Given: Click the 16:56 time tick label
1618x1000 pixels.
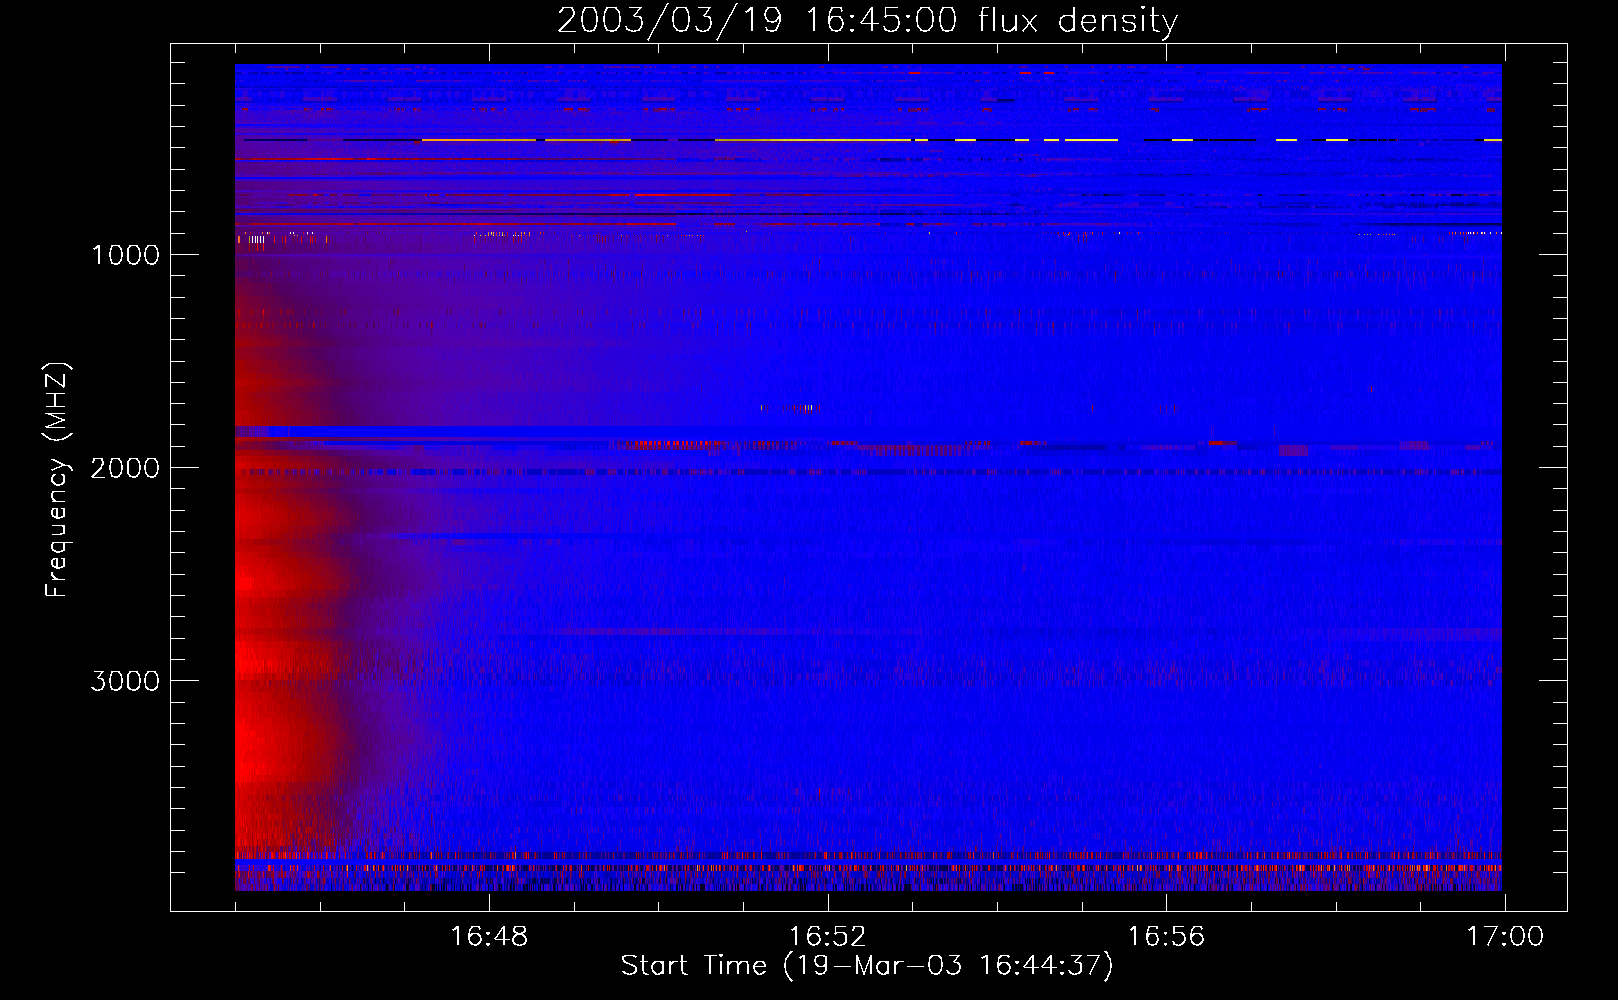Looking at the screenshot, I should 1166,937.
